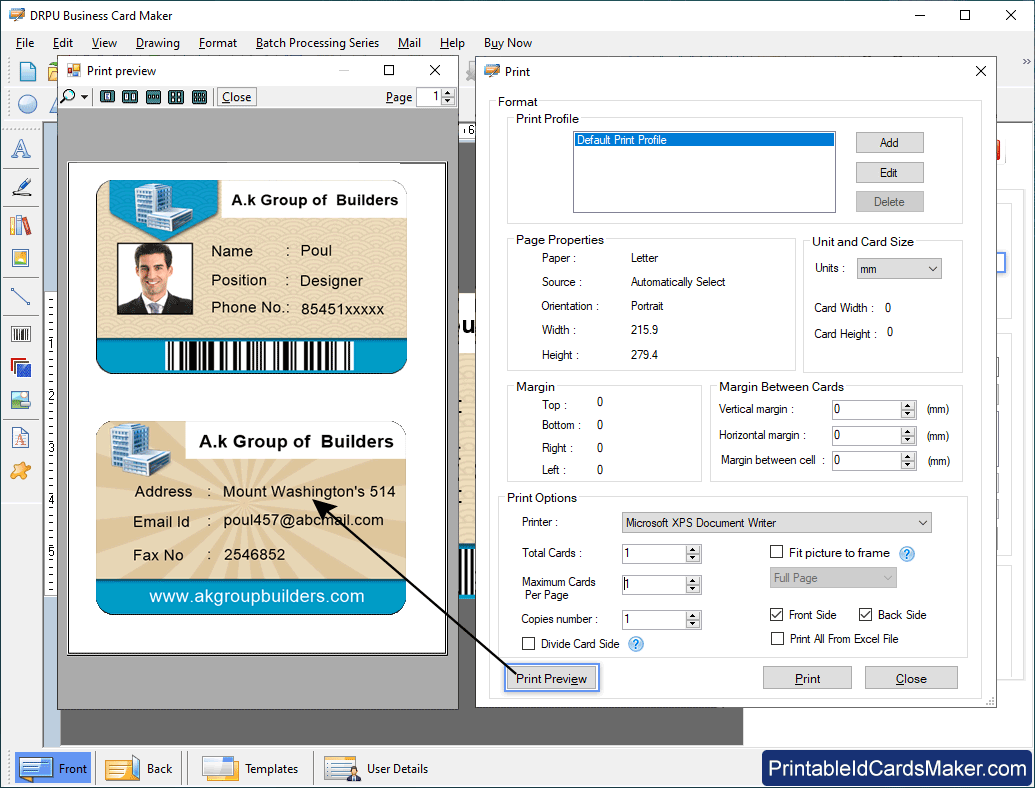The width and height of the screenshot is (1035, 788).
Task: Open the Library books tool
Action: click(x=21, y=225)
